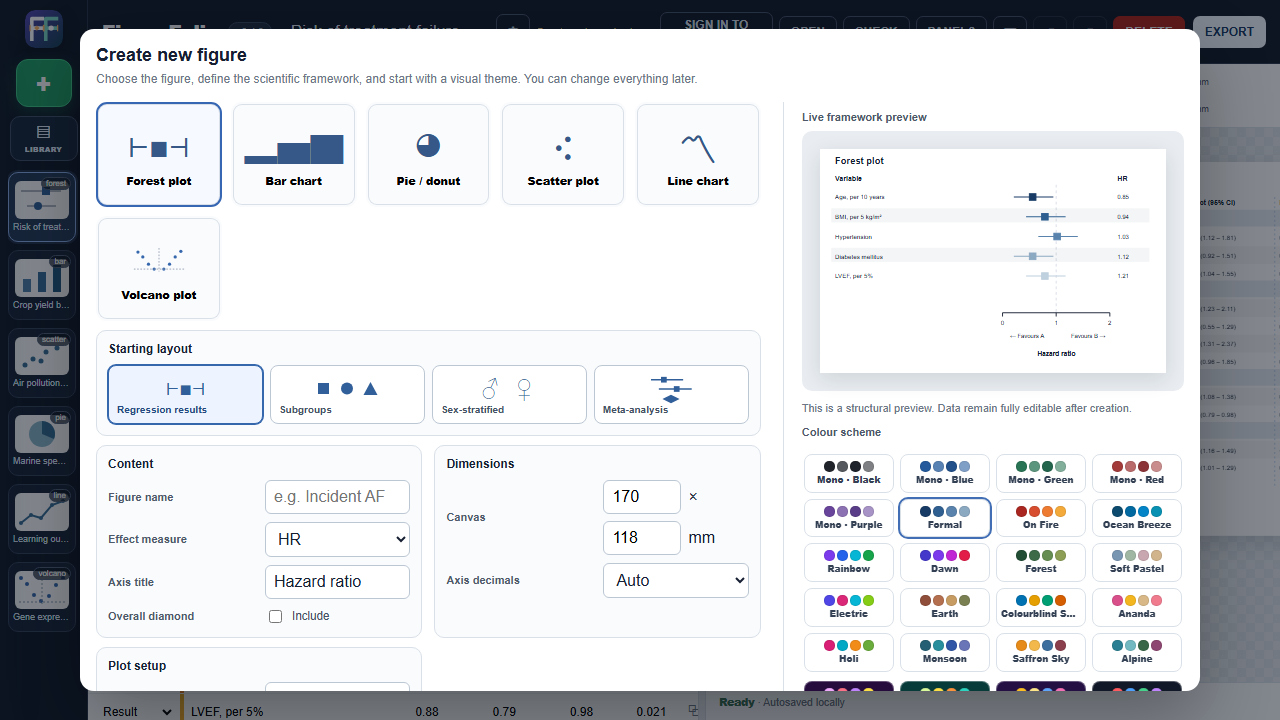Open the Air pollution scatter figure thumbnail
Image resolution: width=1280 pixels, height=720 pixels.
[x=43, y=363]
